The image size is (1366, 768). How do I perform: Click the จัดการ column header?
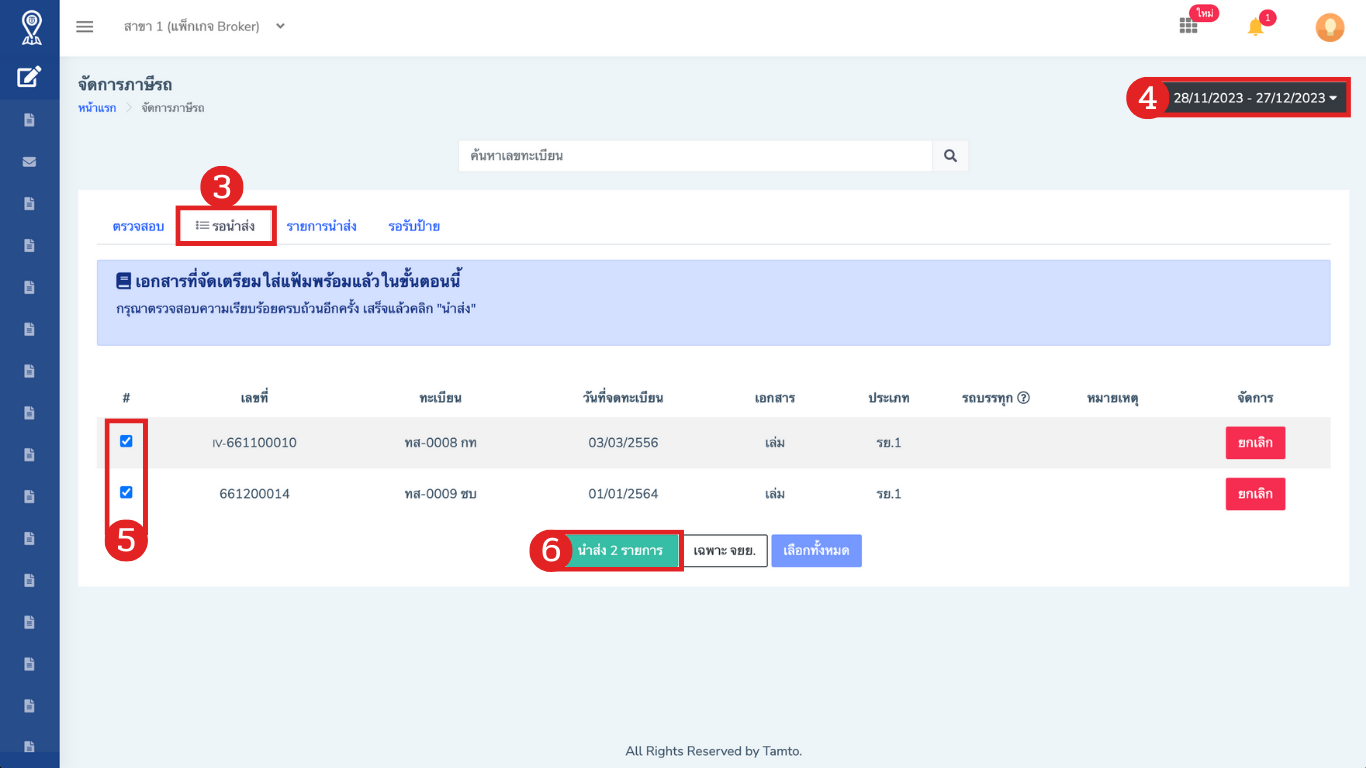coord(1255,398)
